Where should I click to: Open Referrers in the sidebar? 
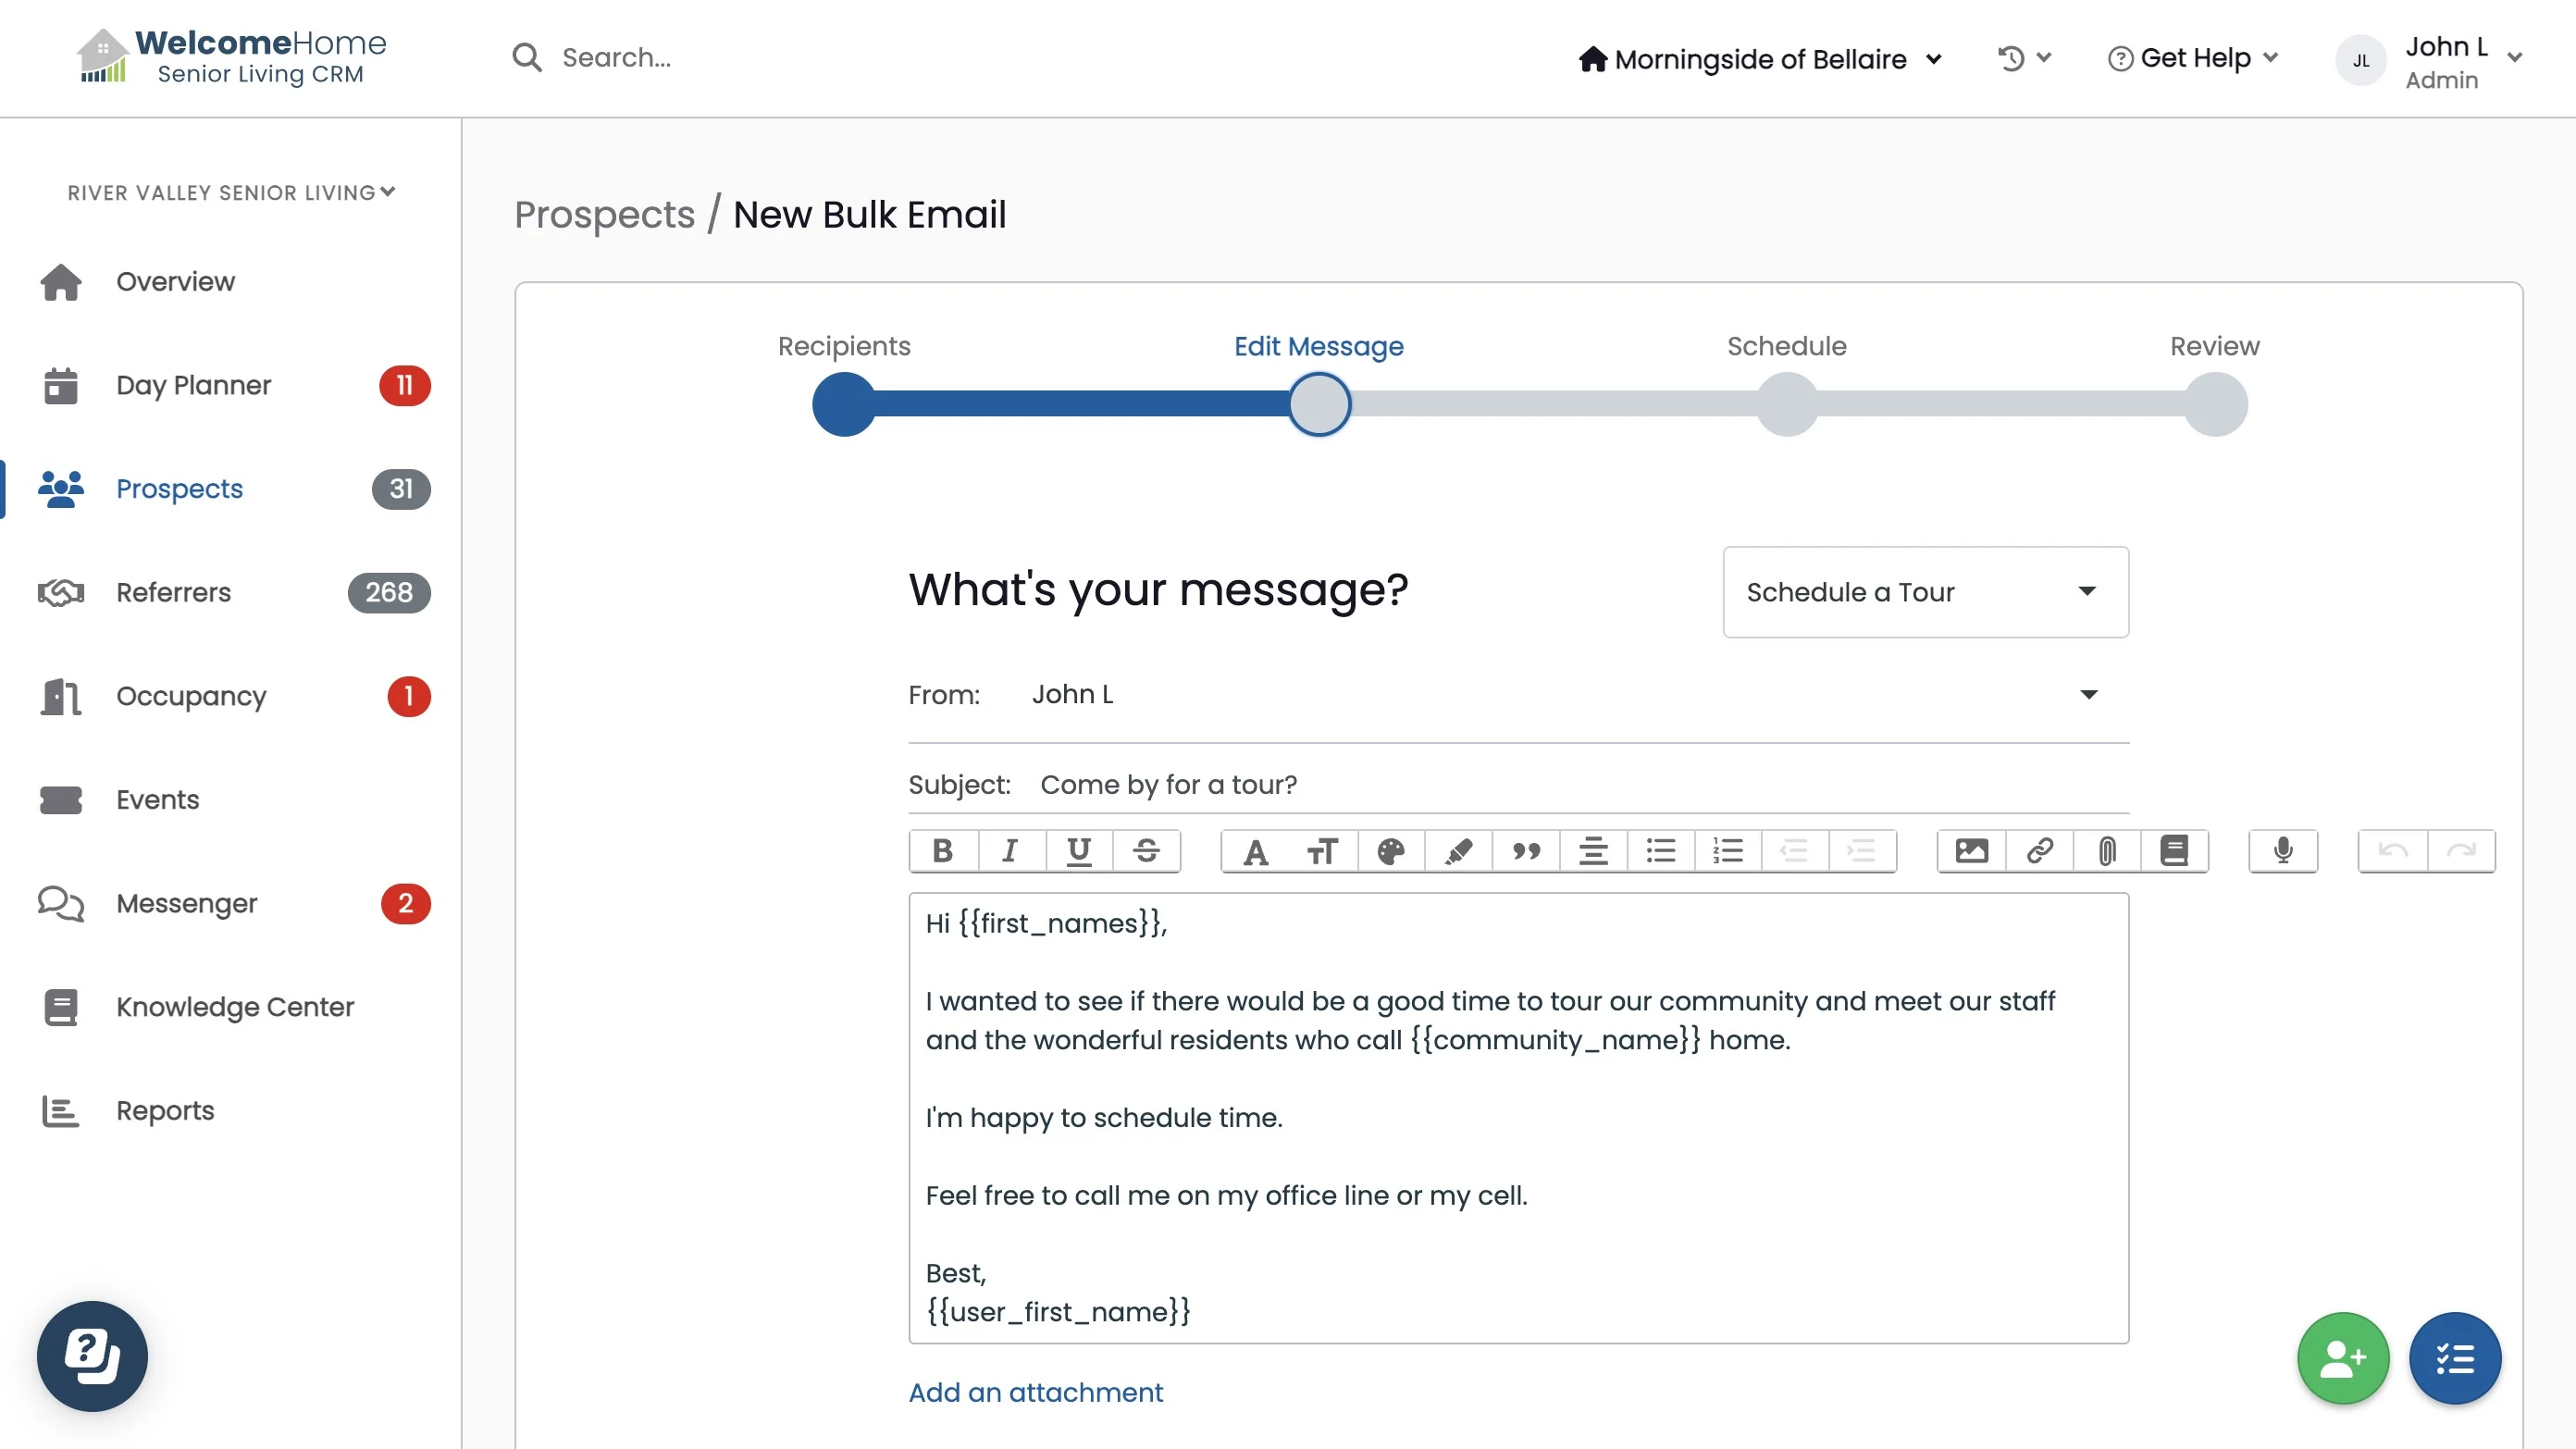(173, 592)
